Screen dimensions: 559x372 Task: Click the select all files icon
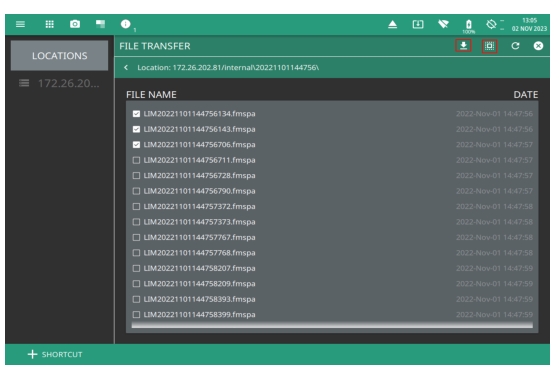point(489,46)
